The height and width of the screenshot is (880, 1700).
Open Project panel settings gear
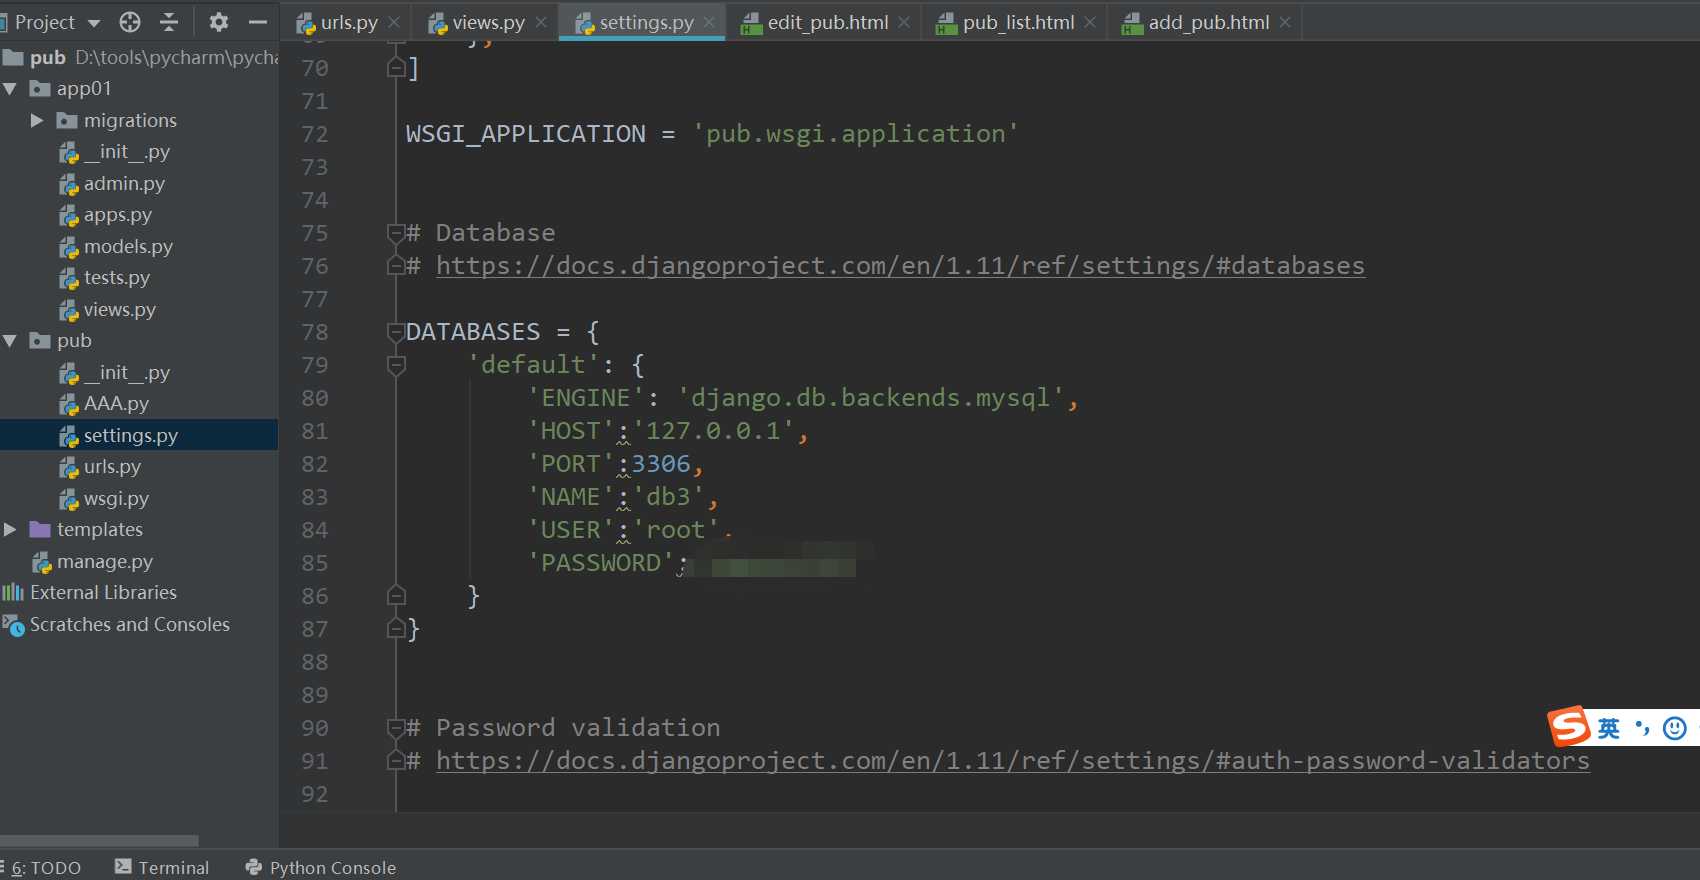click(x=219, y=22)
